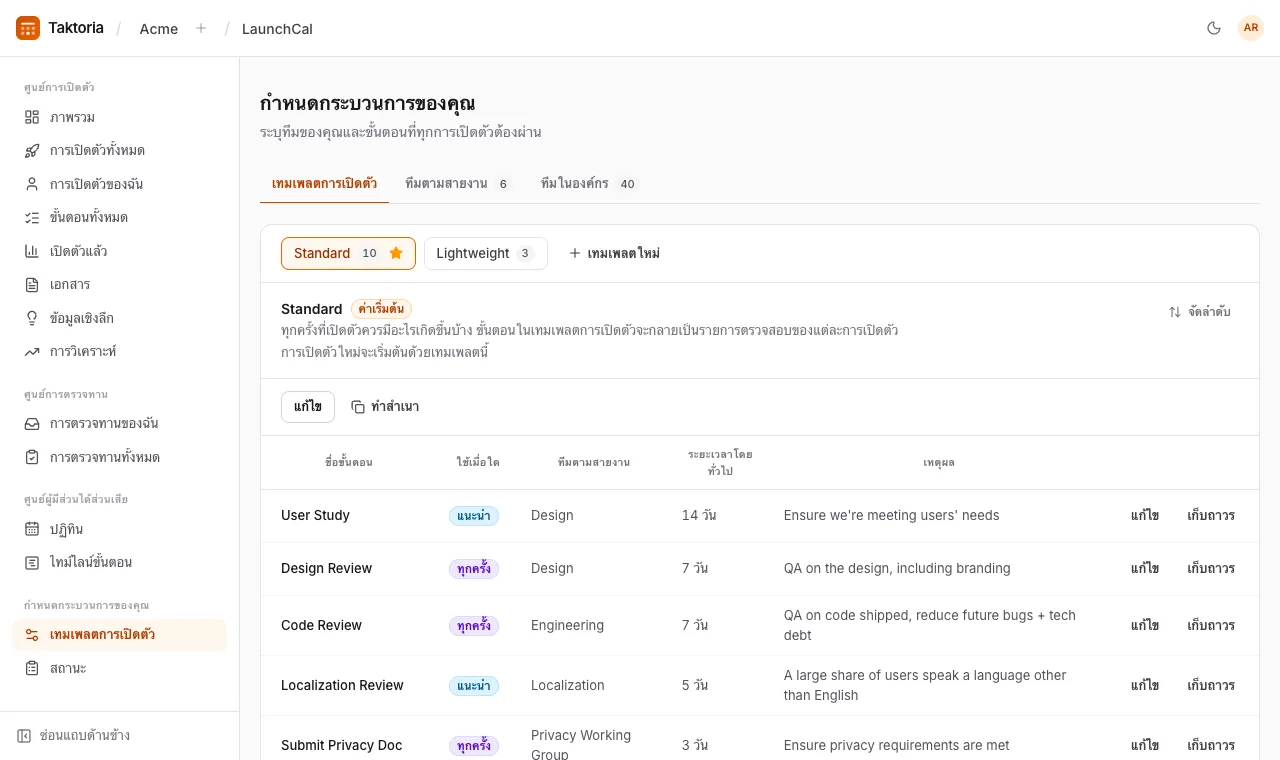This screenshot has height=760, width=1280.
Task: Open ไทม์ไลน์ขั้นตอน in sidebar
Action: coord(120,562)
